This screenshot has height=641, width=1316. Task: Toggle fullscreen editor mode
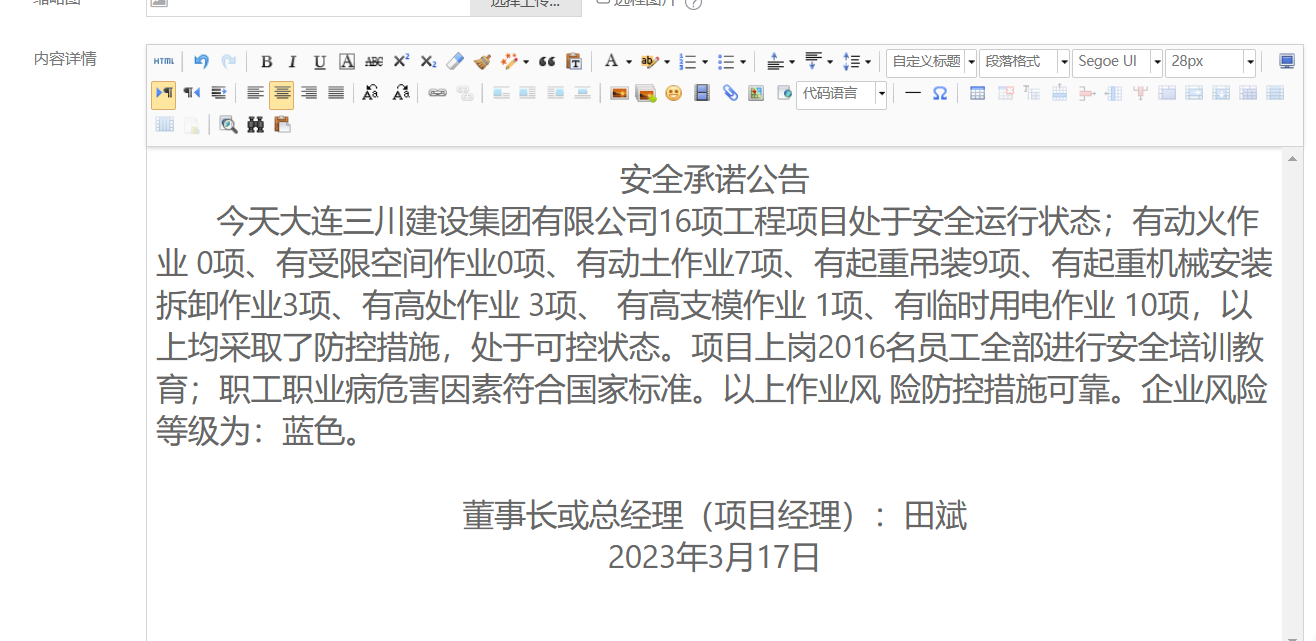1287,61
